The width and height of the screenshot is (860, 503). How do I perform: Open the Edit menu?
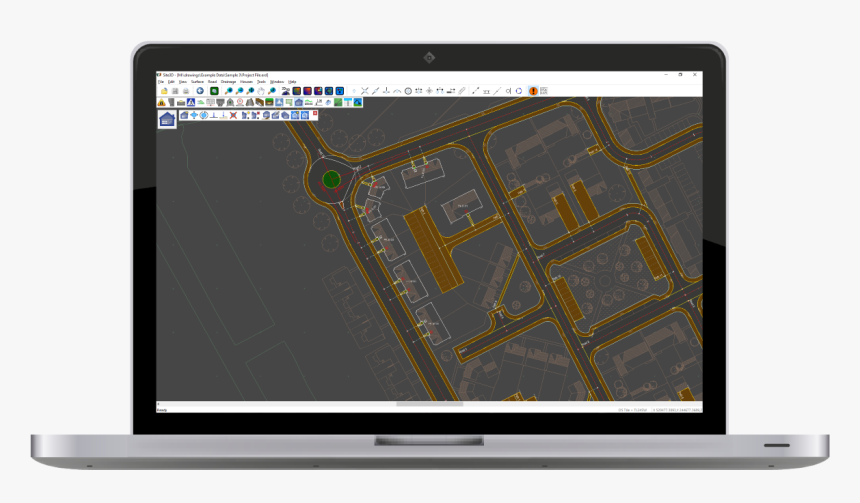[171, 82]
